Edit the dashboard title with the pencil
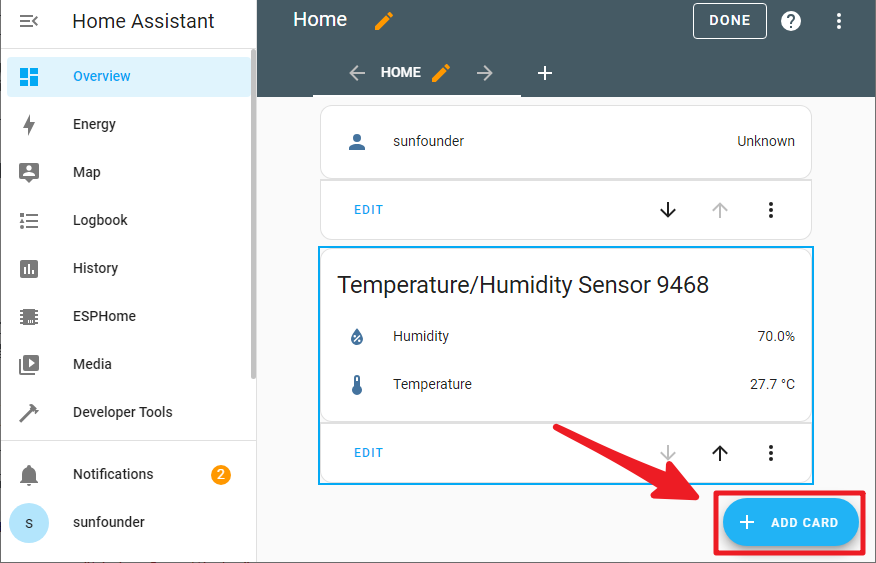The width and height of the screenshot is (876, 563). click(x=384, y=21)
